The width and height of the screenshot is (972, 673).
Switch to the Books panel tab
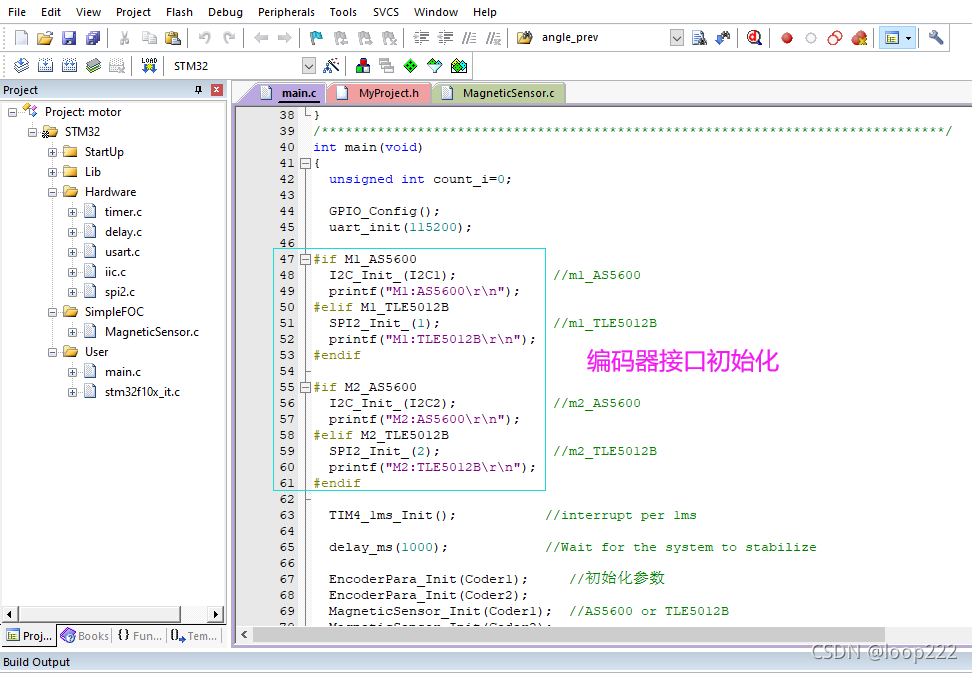pos(86,636)
